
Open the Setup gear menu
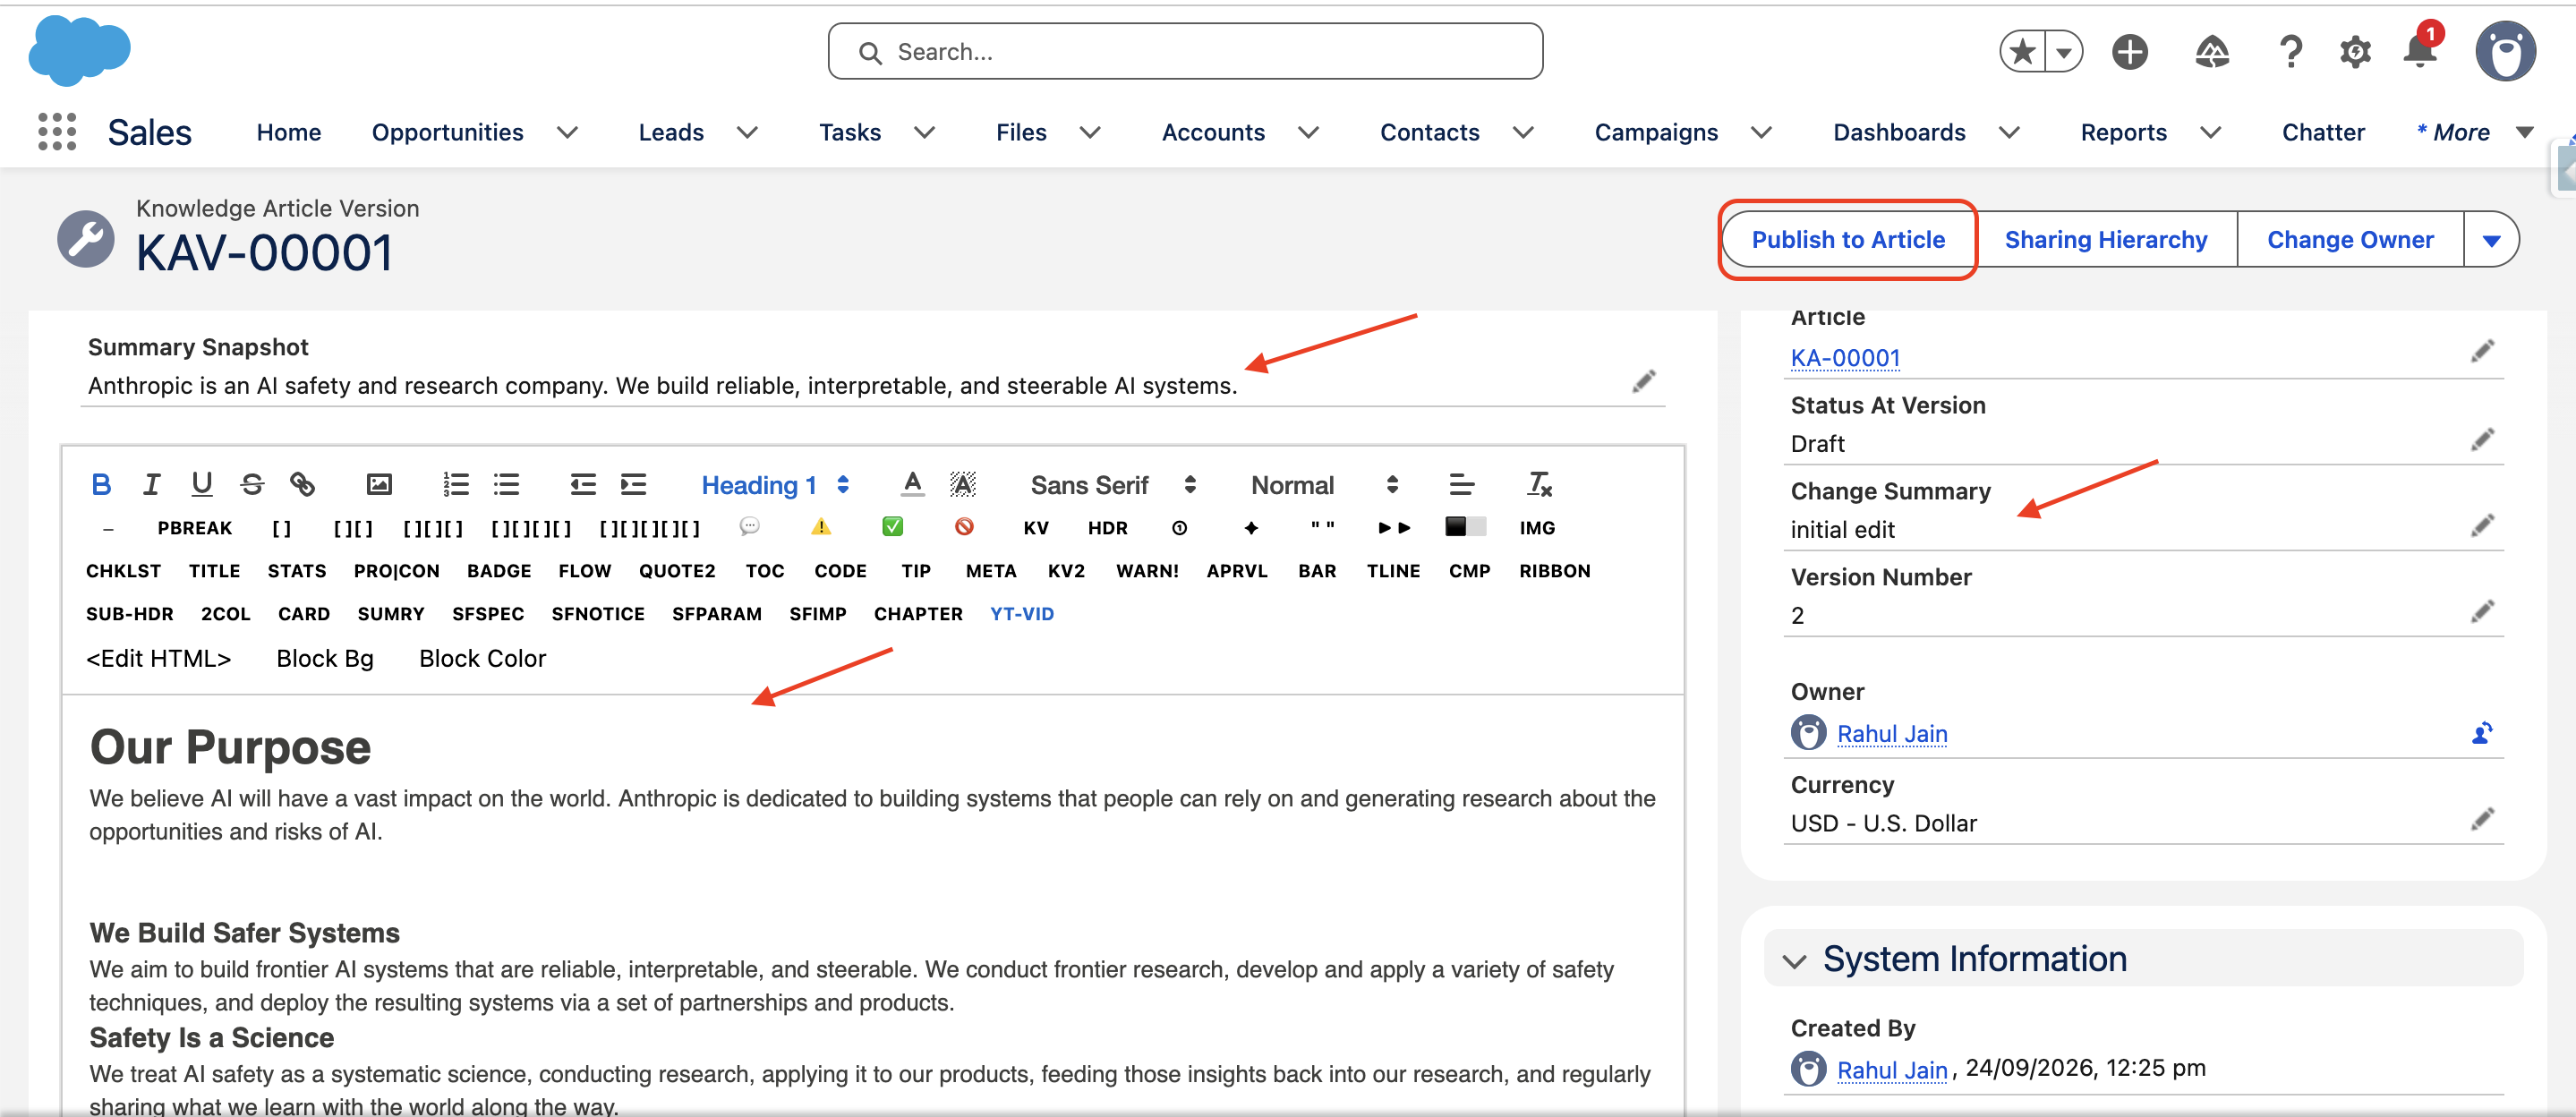point(2355,51)
